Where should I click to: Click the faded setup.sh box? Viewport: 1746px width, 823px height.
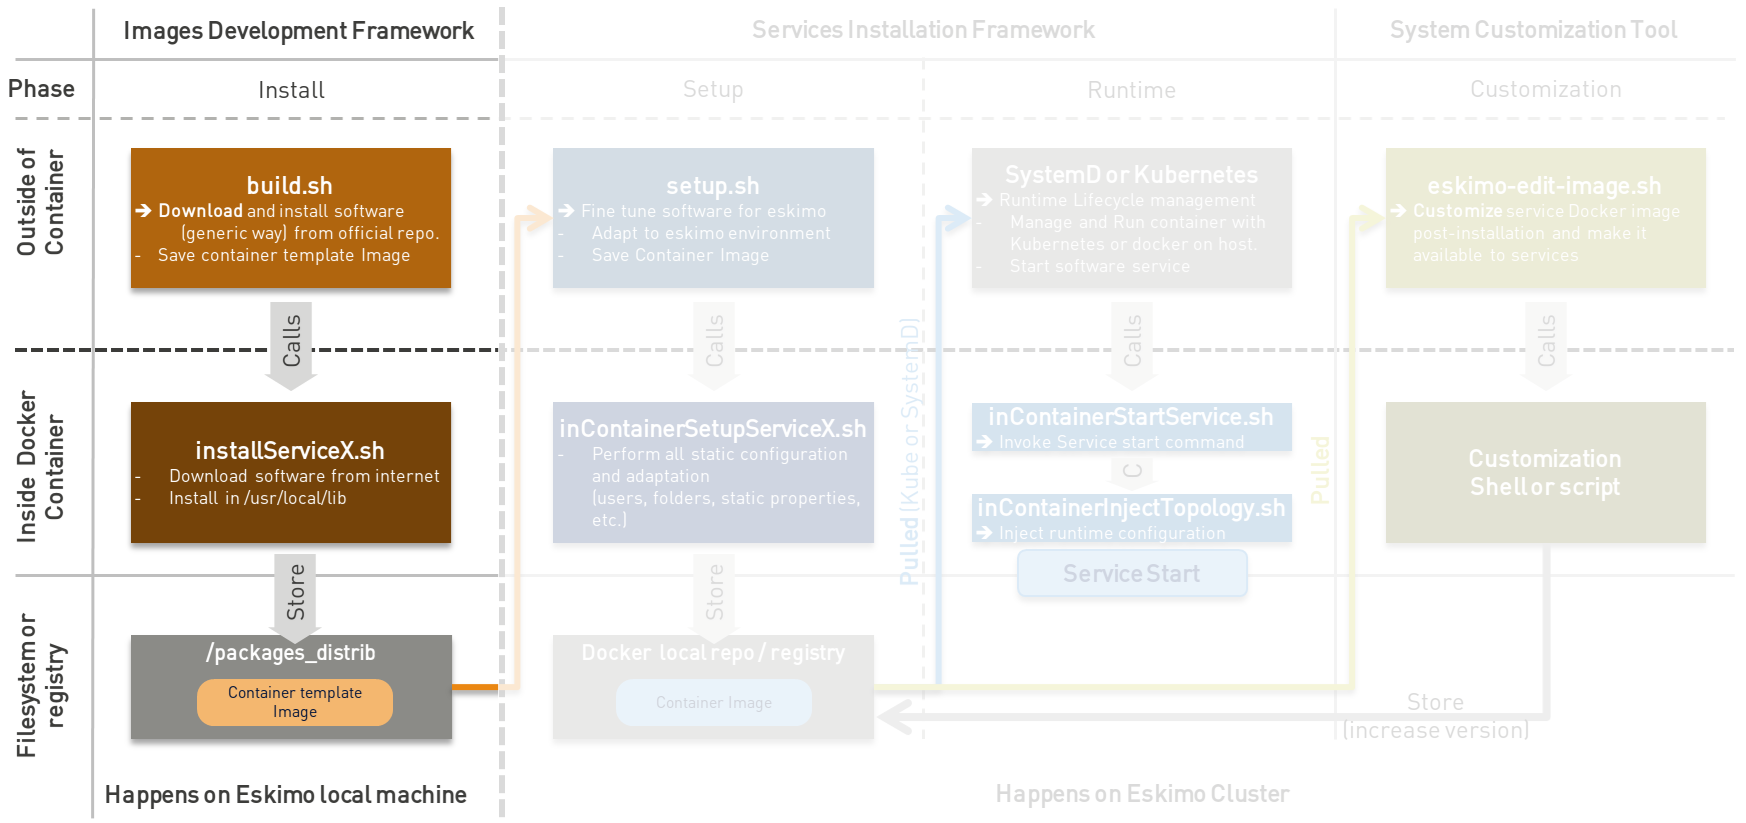pyautogui.click(x=713, y=218)
